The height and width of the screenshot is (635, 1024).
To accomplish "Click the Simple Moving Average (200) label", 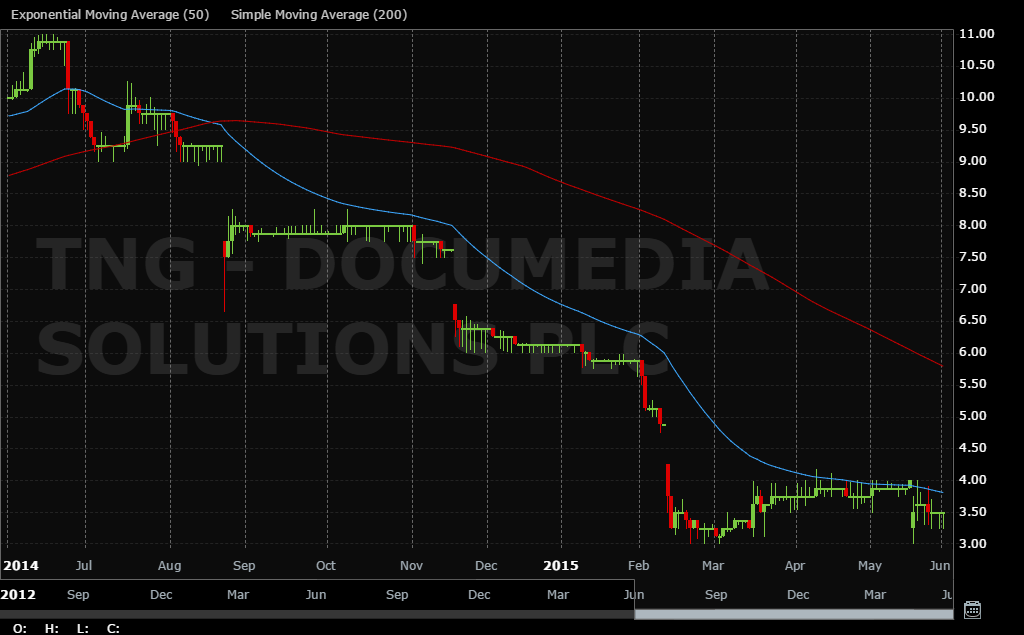I will point(318,15).
